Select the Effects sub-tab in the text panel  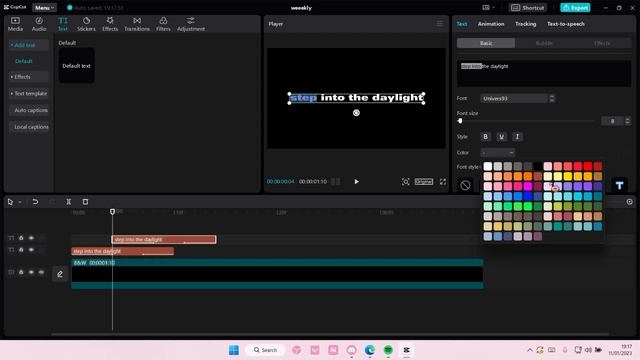click(x=602, y=43)
